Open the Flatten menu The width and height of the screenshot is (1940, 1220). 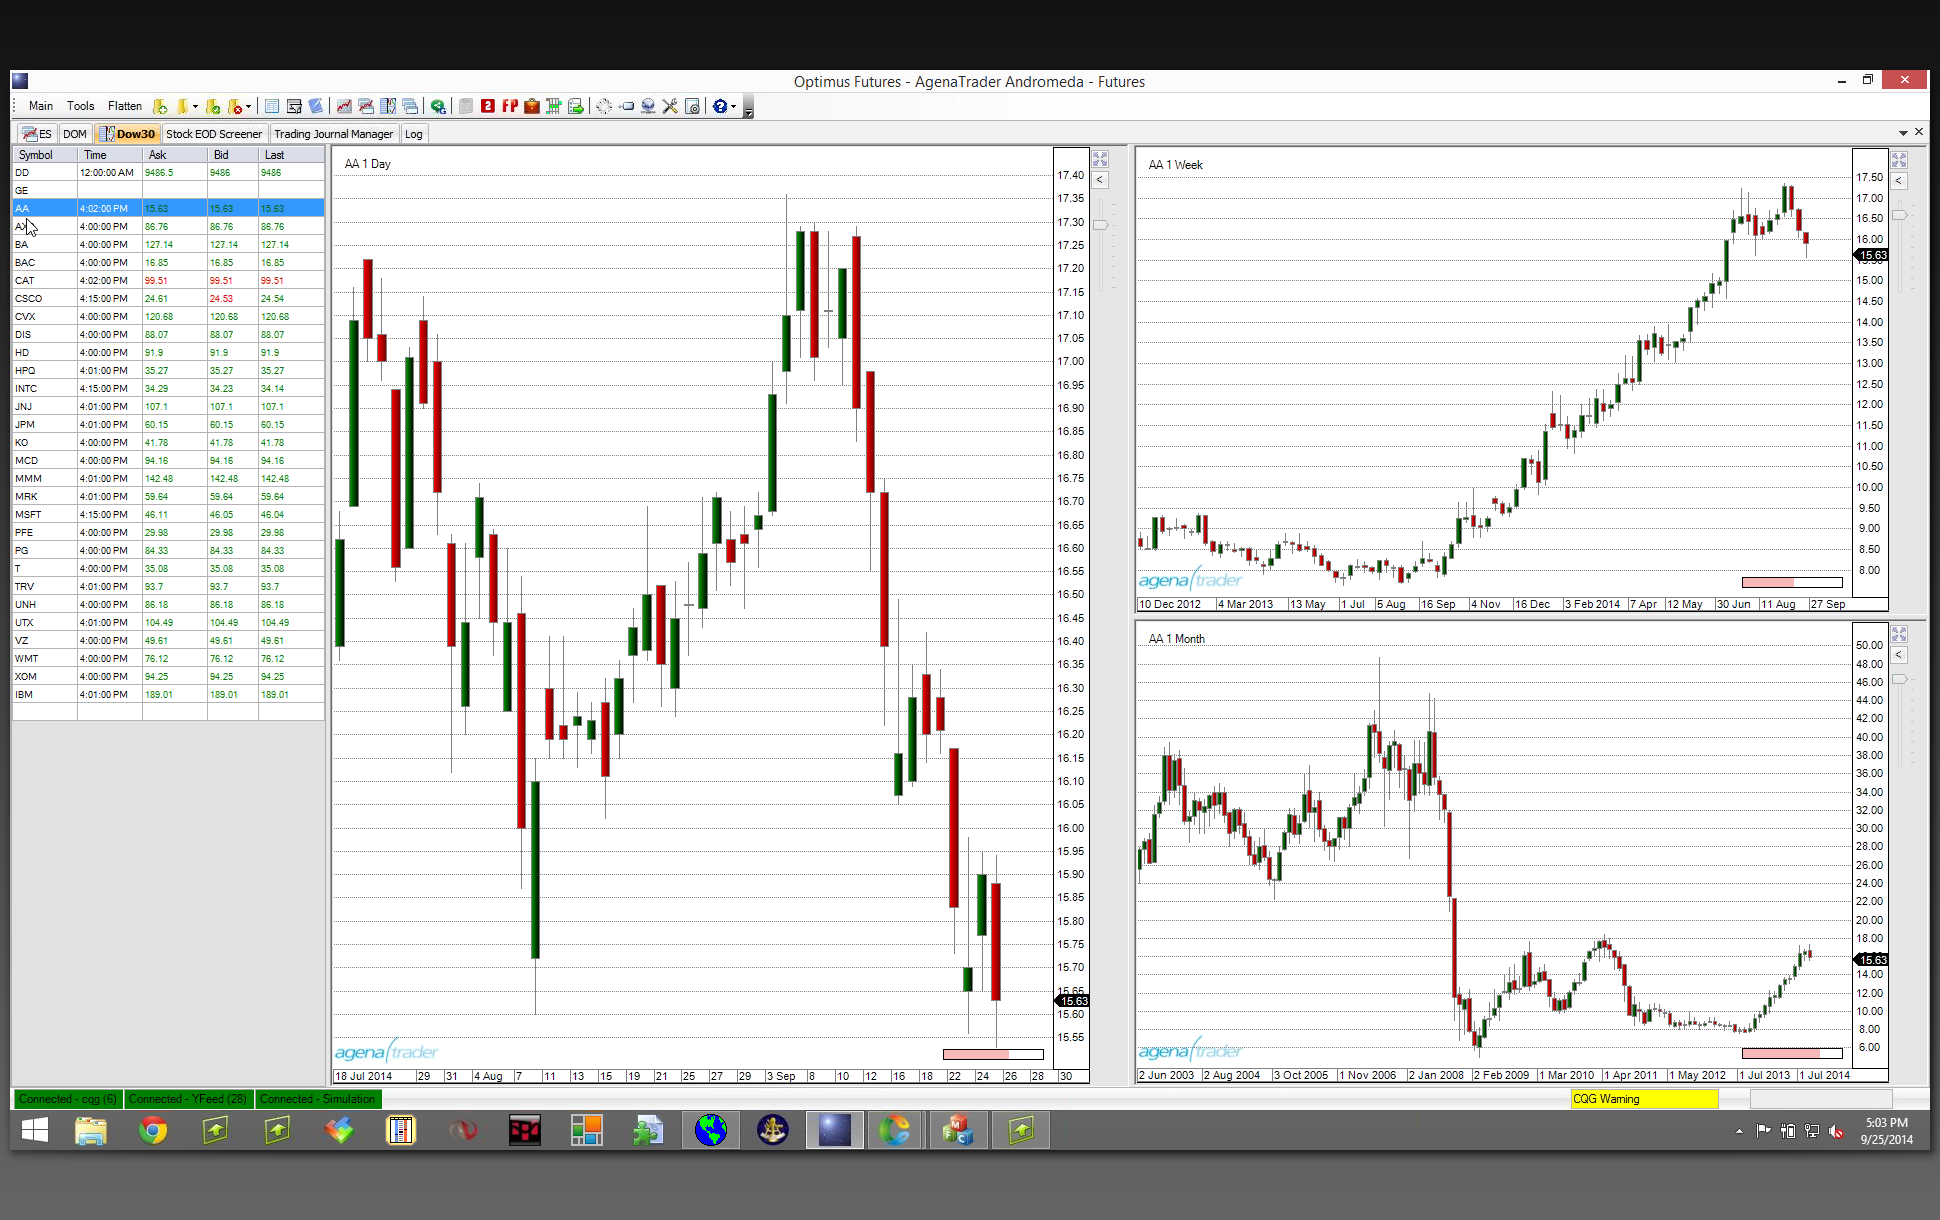click(x=125, y=106)
